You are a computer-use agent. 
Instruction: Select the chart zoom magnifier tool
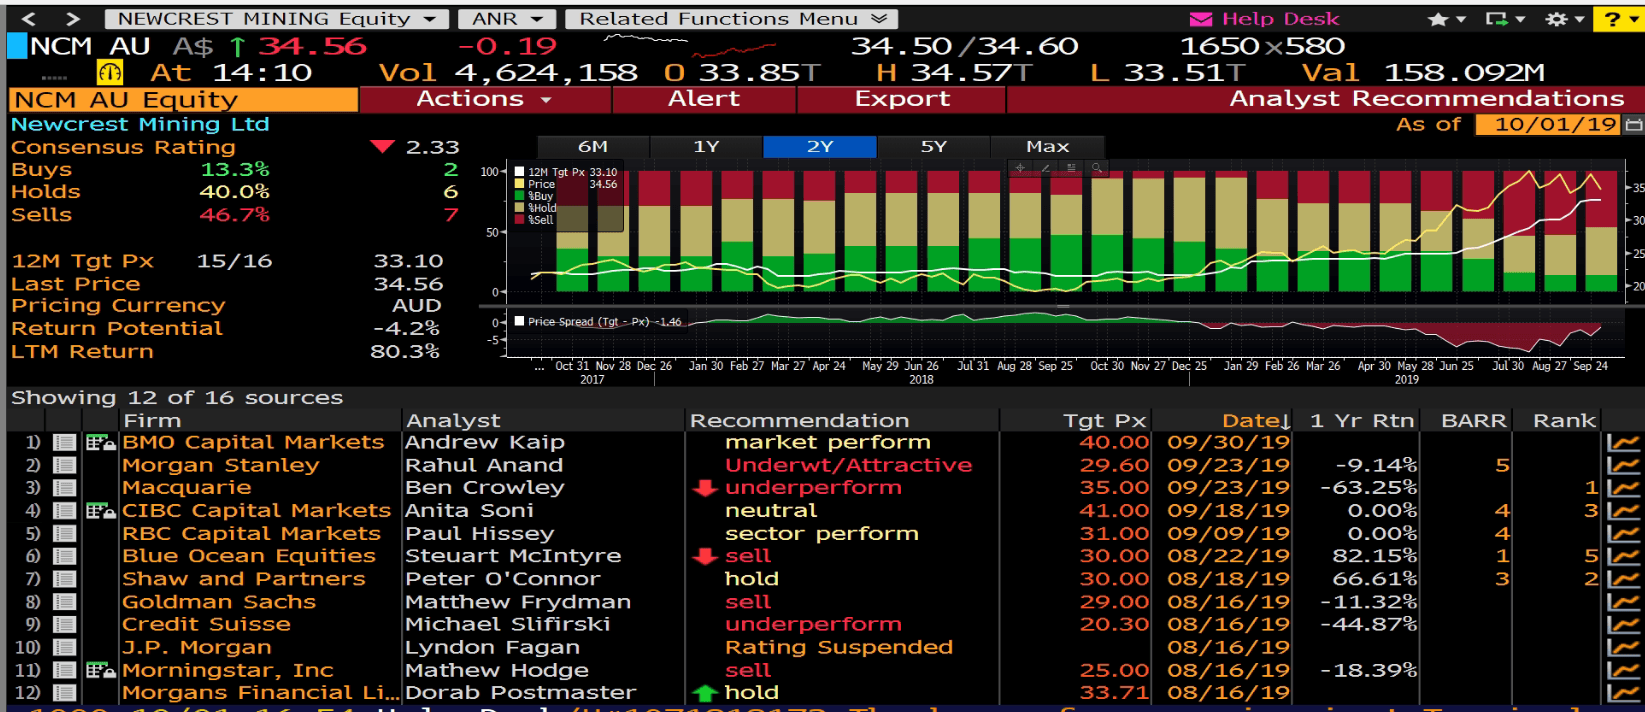[1097, 168]
